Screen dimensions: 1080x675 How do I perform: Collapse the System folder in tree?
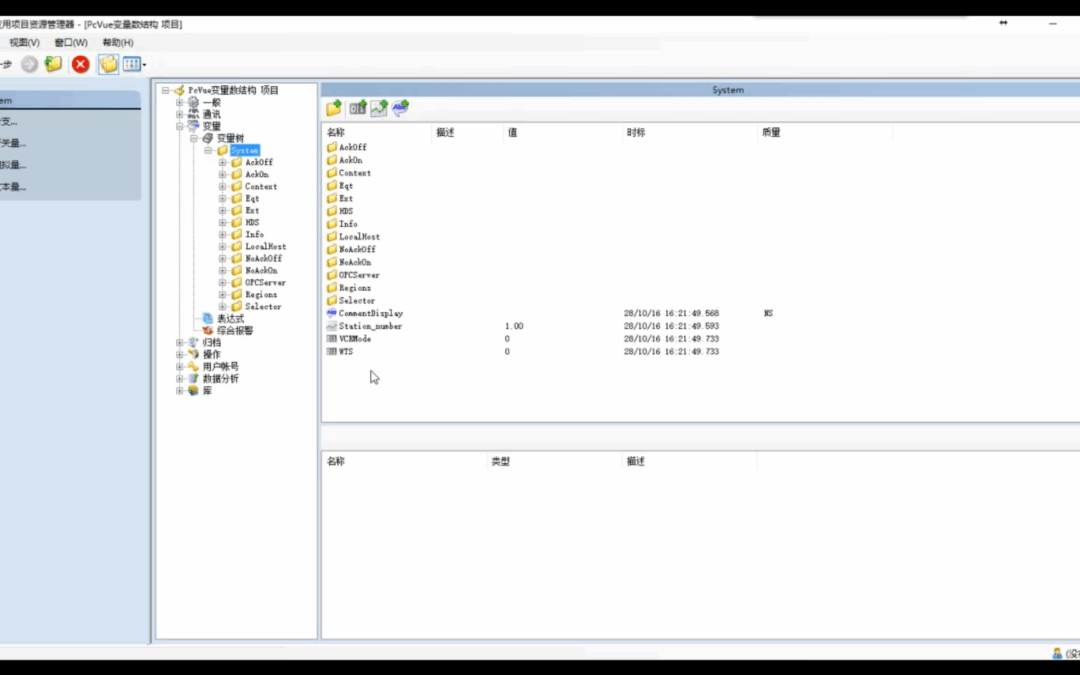208,150
